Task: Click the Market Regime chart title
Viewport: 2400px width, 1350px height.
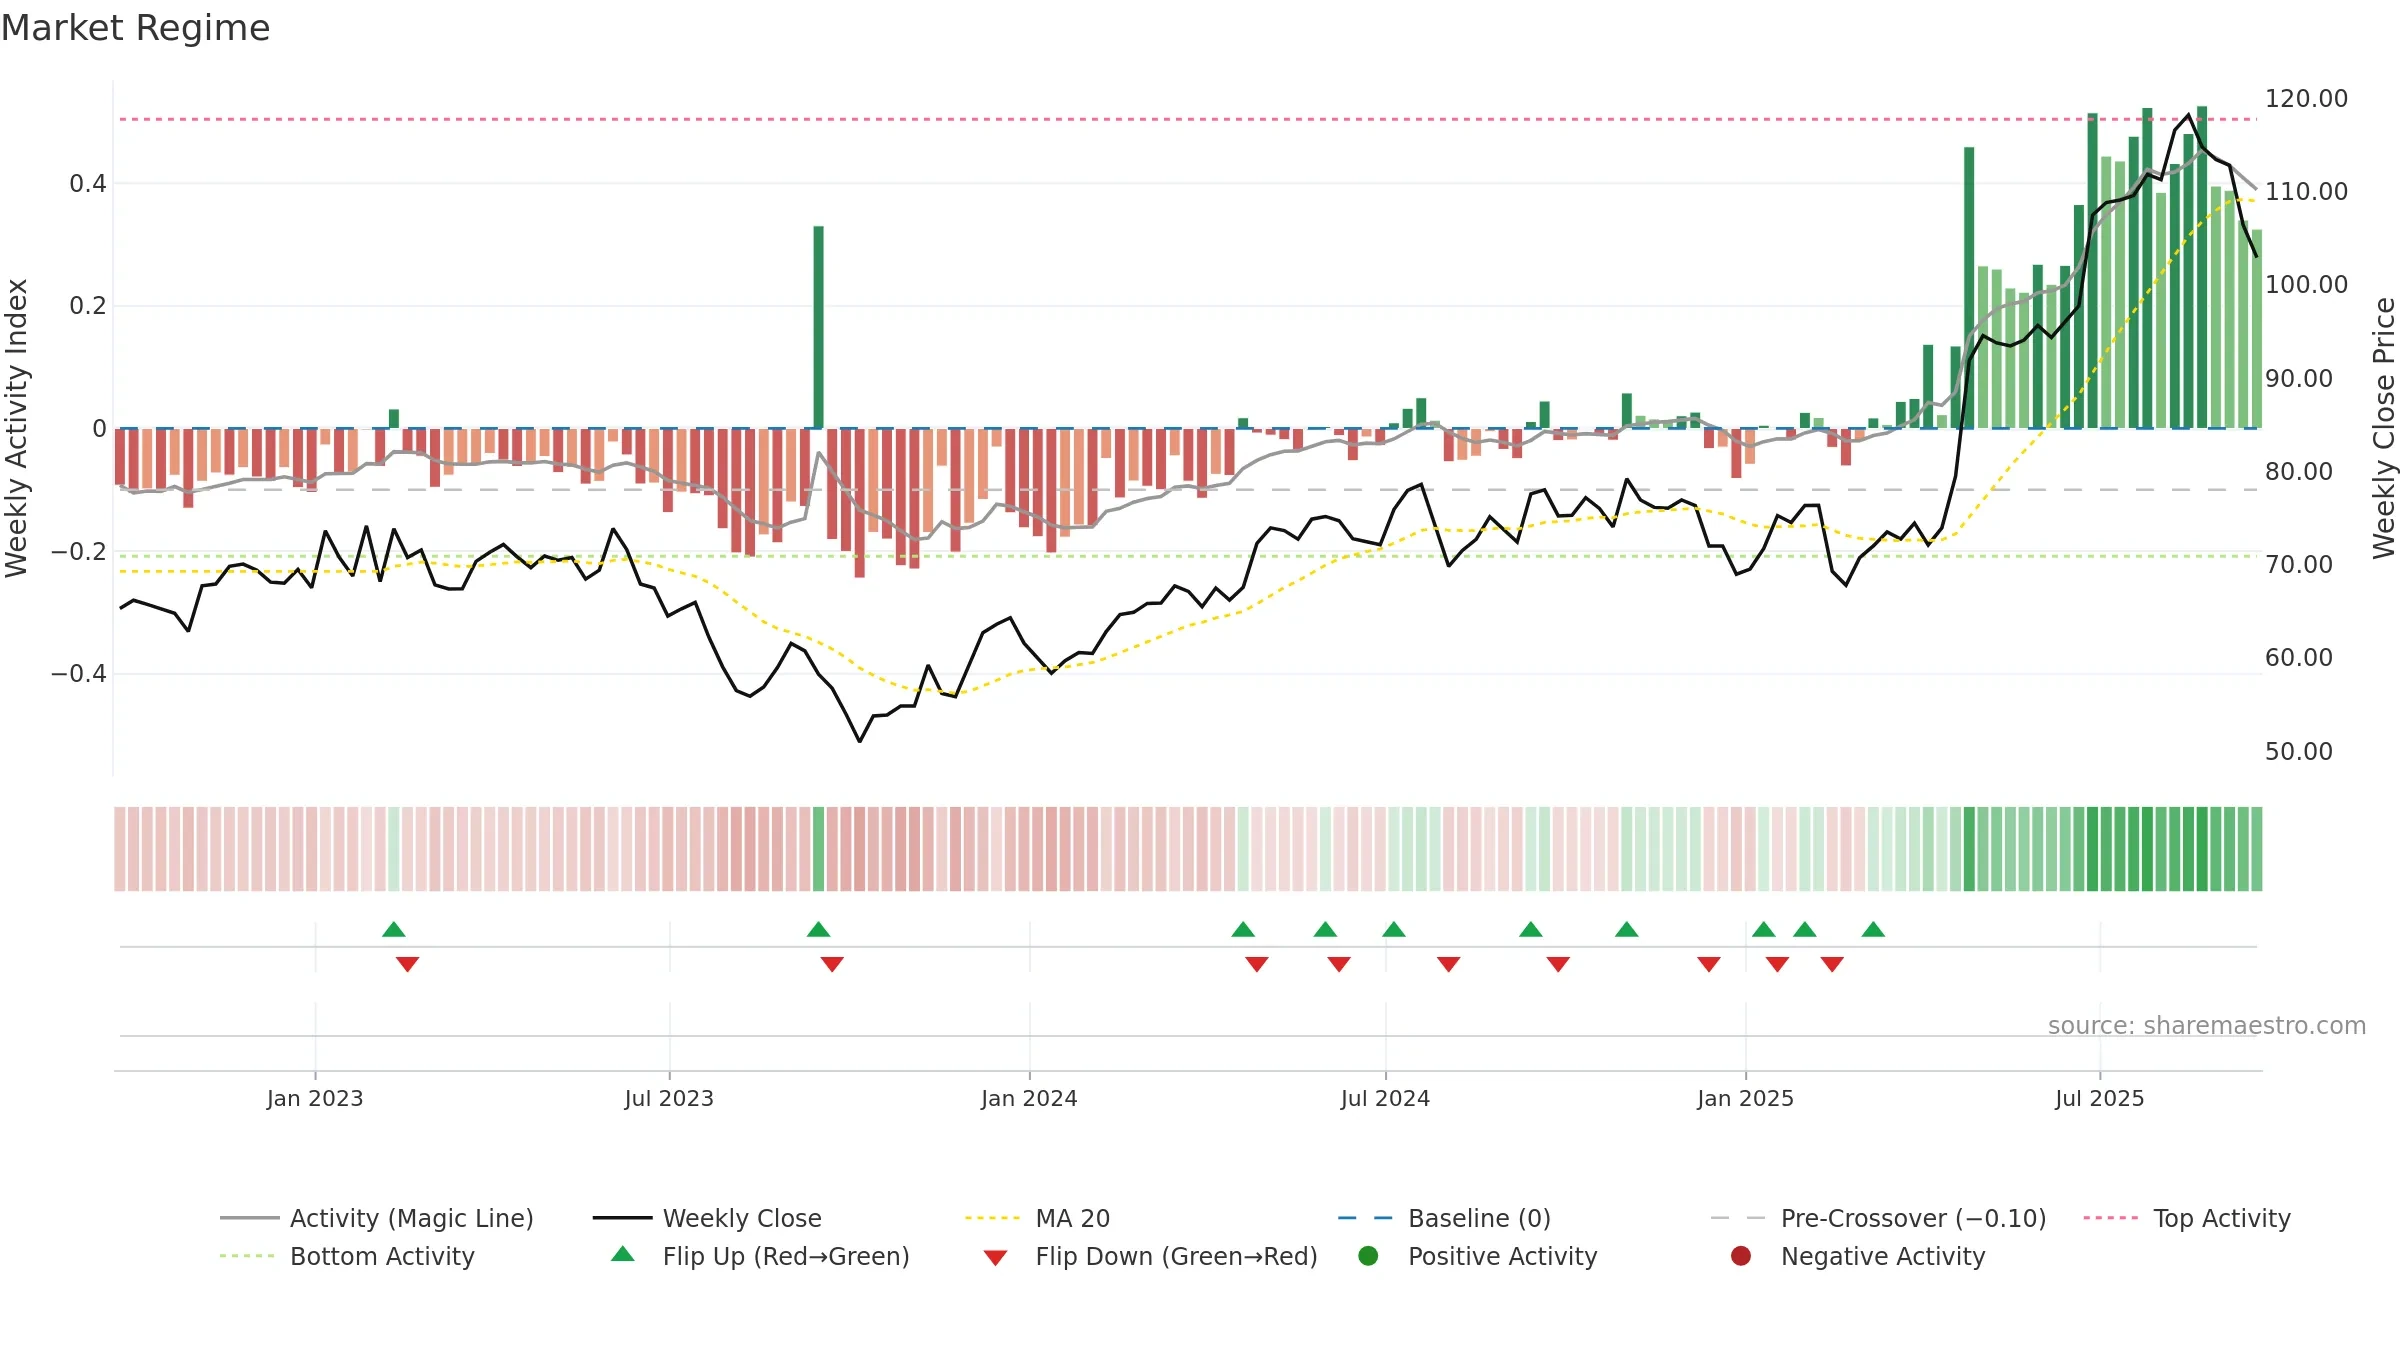Action: pos(135,28)
